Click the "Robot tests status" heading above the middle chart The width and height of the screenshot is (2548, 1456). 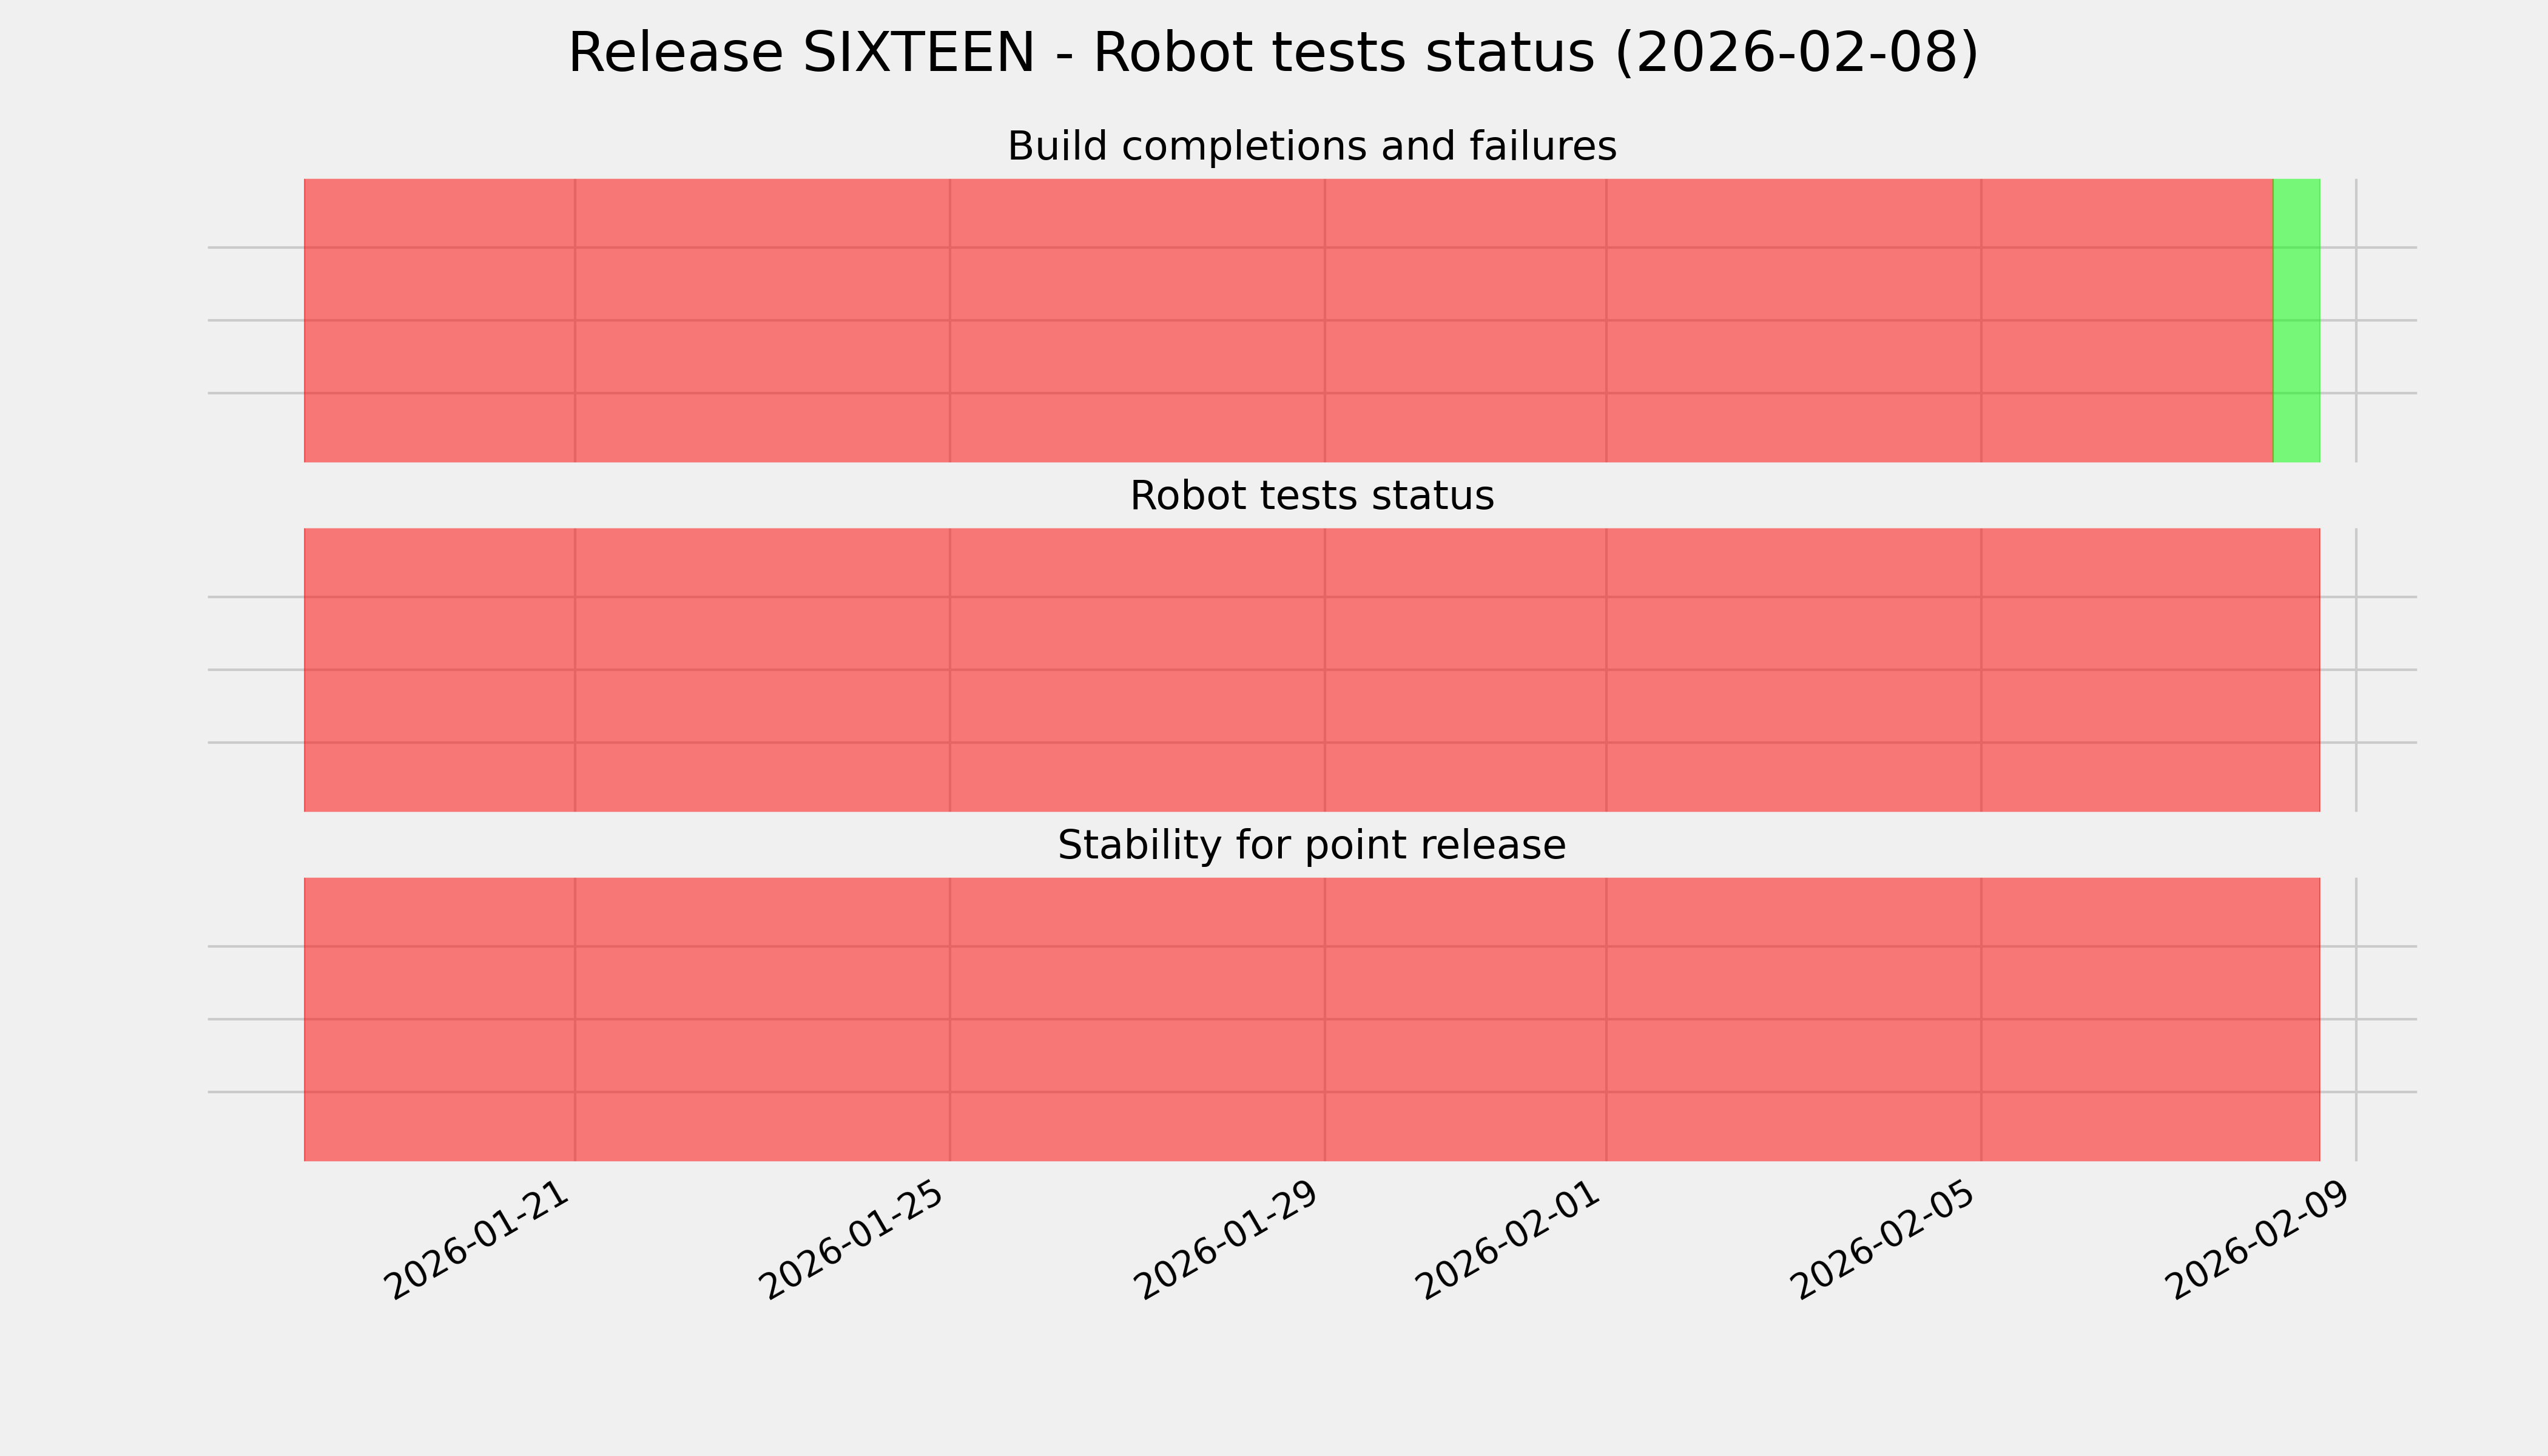tap(1311, 496)
